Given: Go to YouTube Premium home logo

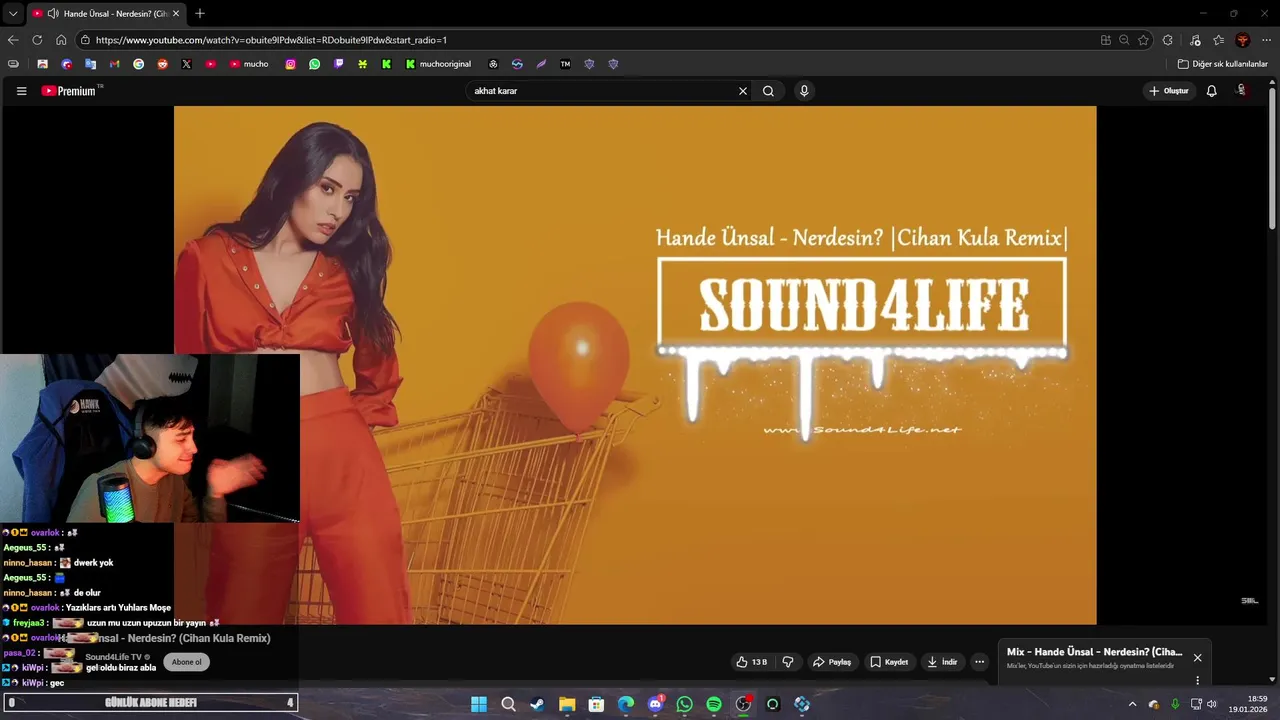Looking at the screenshot, I should point(69,91).
